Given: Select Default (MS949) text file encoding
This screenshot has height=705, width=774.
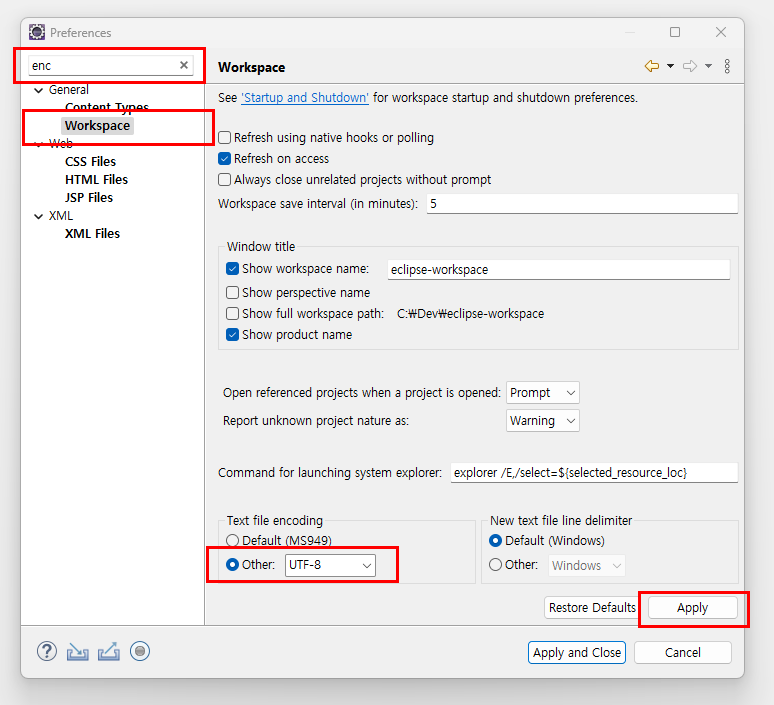Looking at the screenshot, I should (x=232, y=540).
